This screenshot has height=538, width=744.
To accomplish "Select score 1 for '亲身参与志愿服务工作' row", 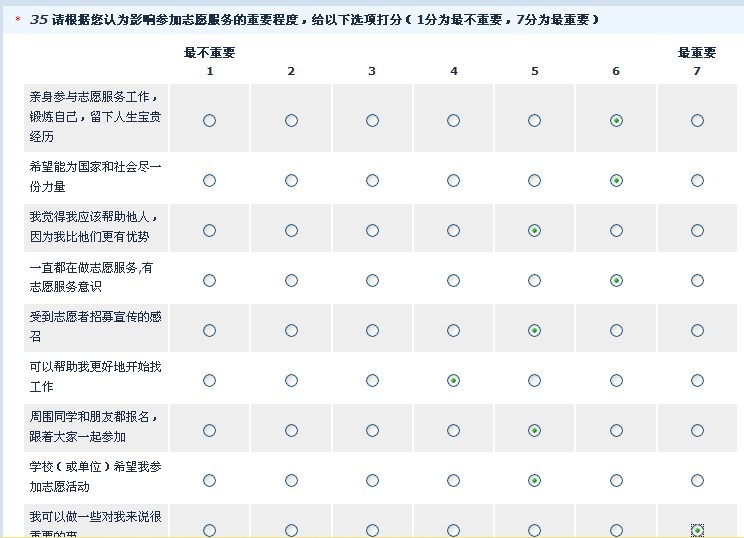I will 209,120.
